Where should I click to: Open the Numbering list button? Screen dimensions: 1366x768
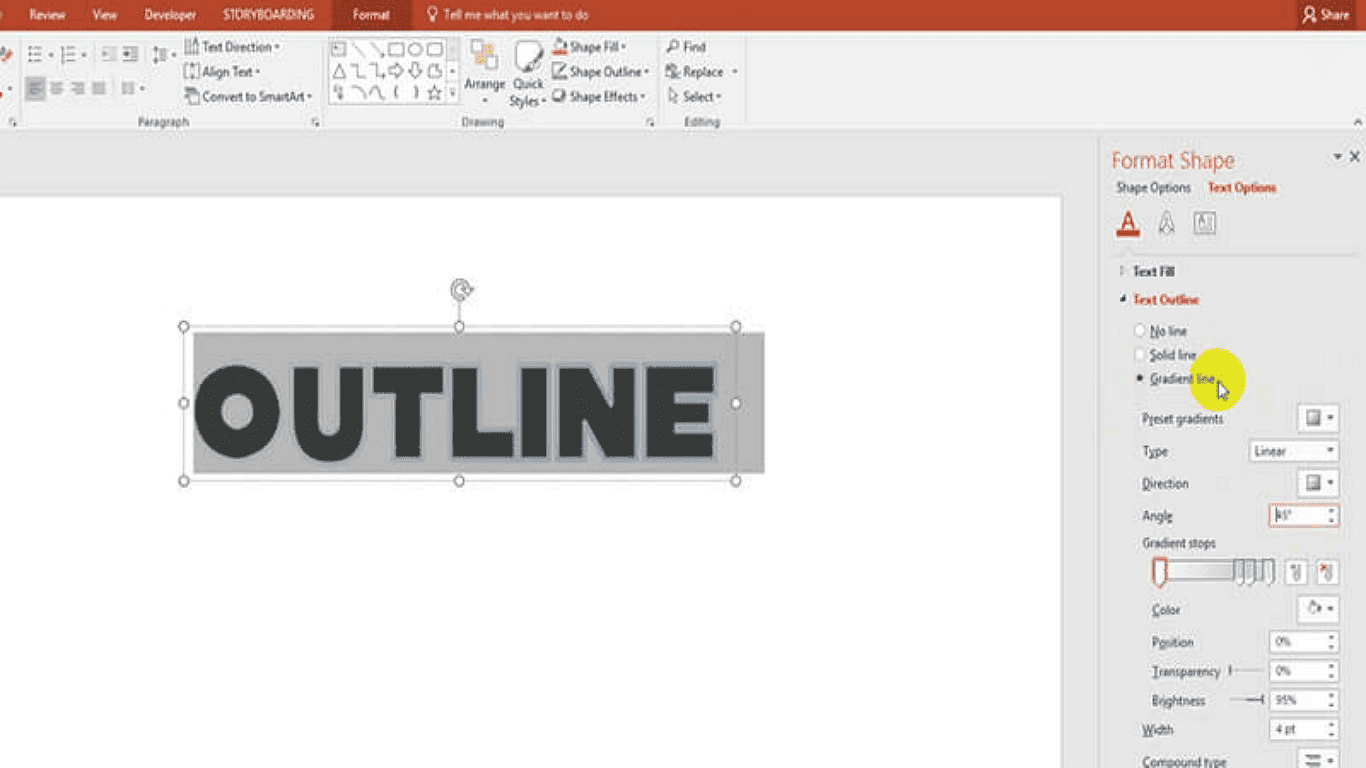(73, 55)
